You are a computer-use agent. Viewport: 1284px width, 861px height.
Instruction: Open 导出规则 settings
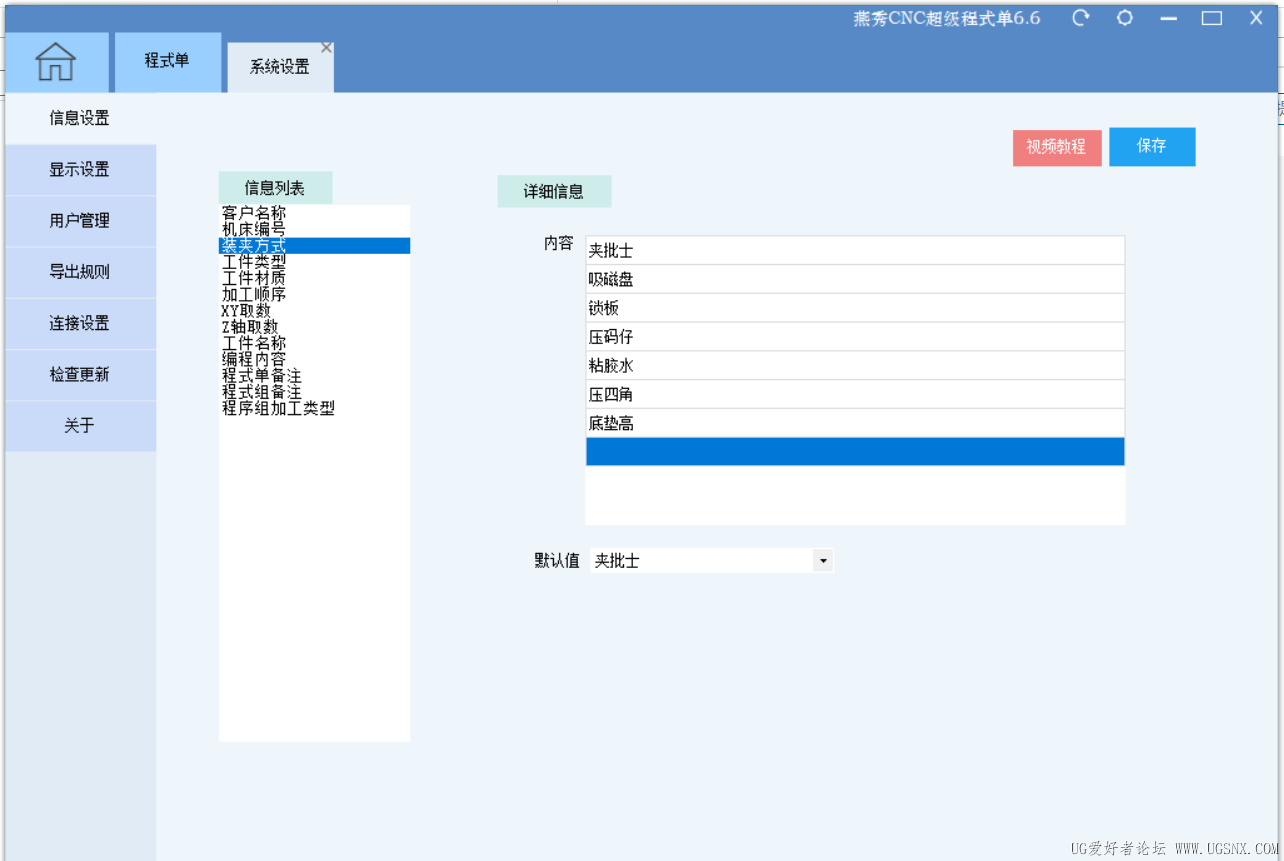(x=80, y=271)
